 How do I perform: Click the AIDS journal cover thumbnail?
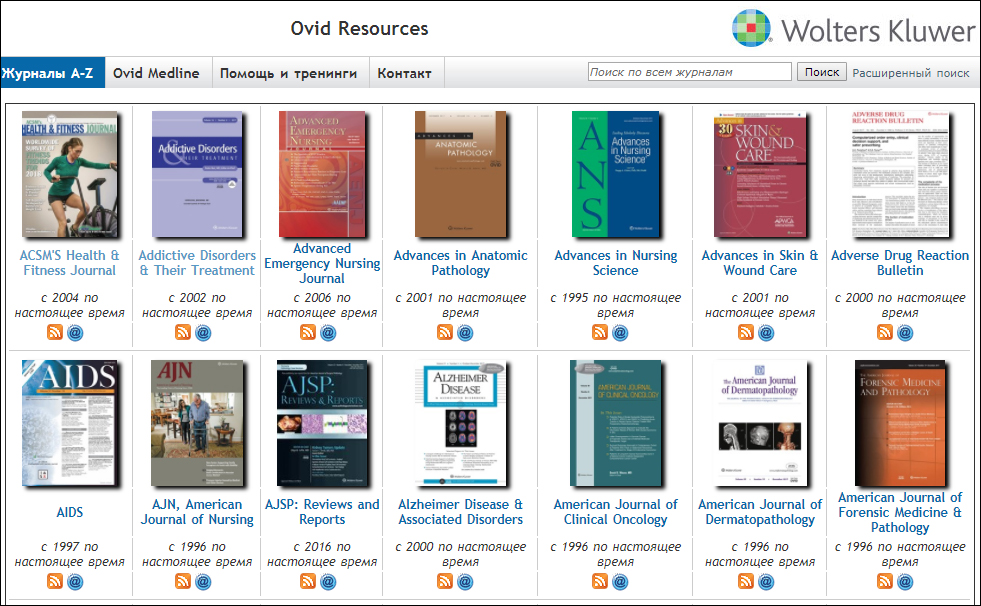[x=69, y=423]
